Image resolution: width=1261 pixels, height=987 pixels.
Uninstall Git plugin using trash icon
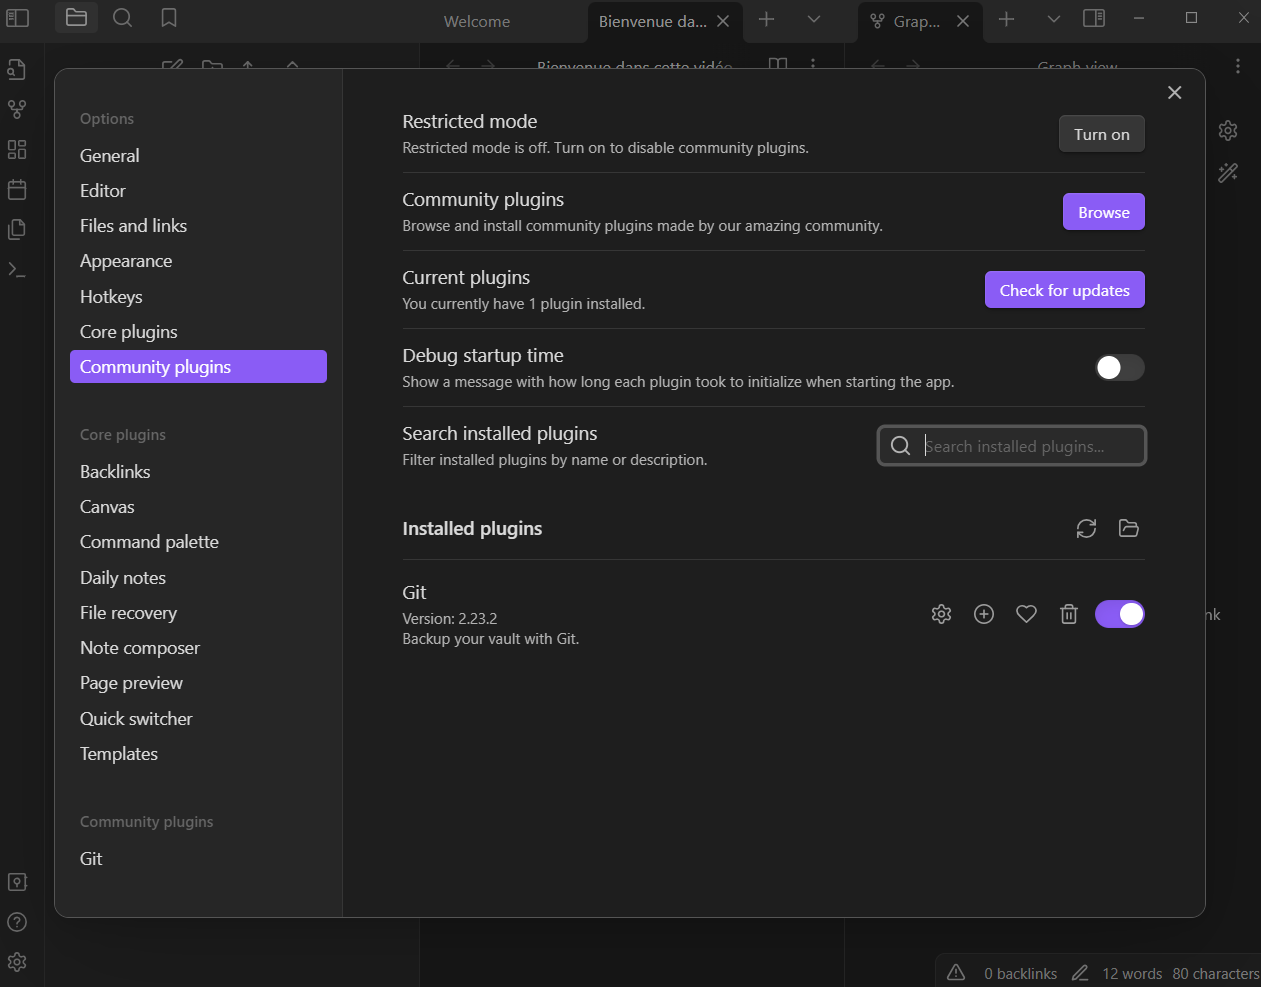1069,614
